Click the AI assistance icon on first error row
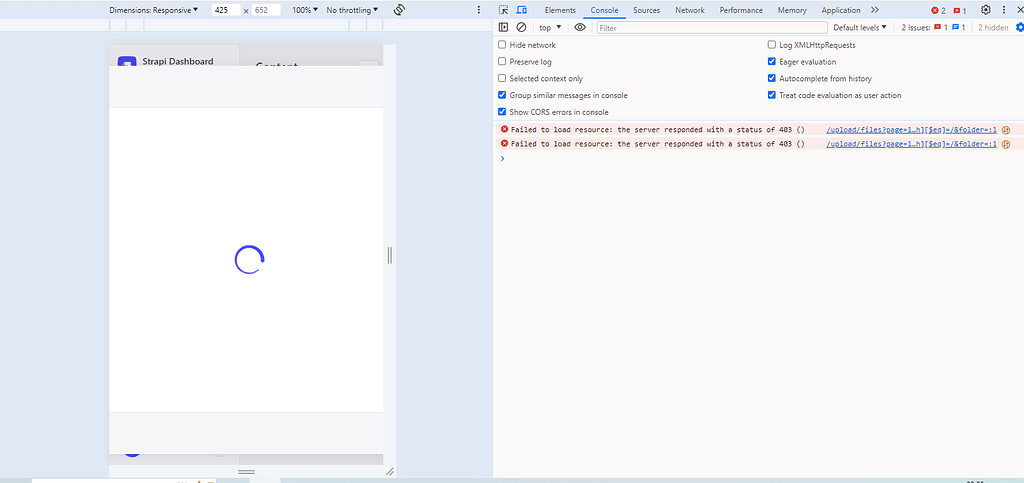 click(1006, 129)
